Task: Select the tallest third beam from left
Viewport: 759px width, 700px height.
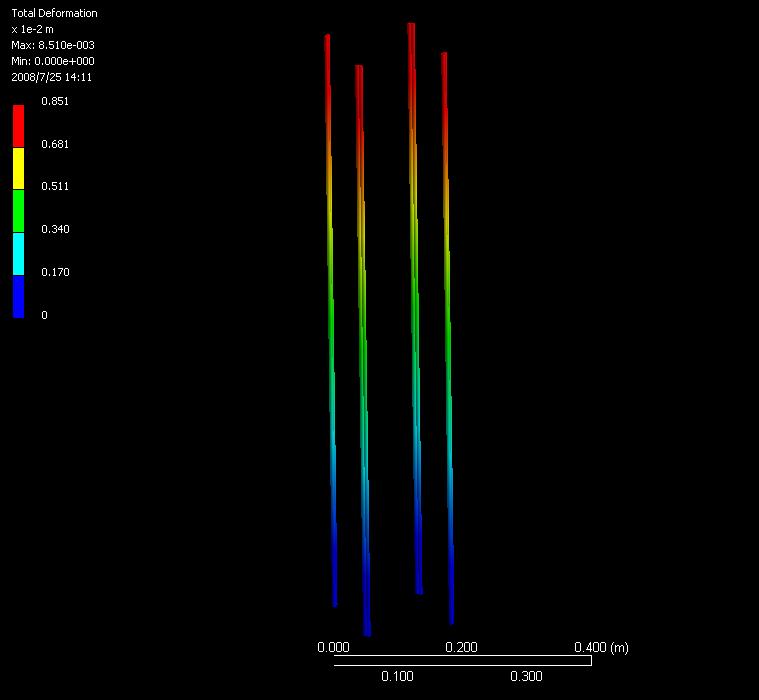Action: tap(415, 308)
